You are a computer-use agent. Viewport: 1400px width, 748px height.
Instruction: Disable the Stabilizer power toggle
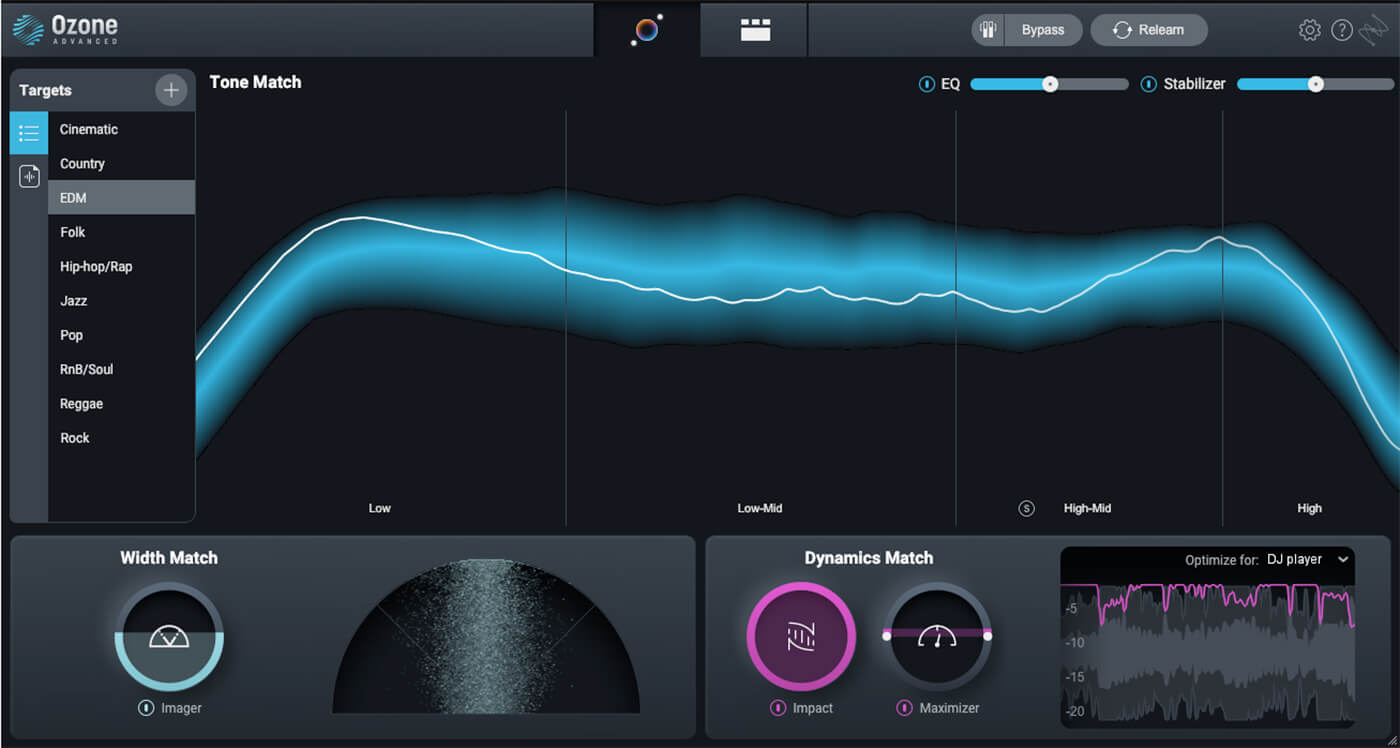pos(1148,84)
